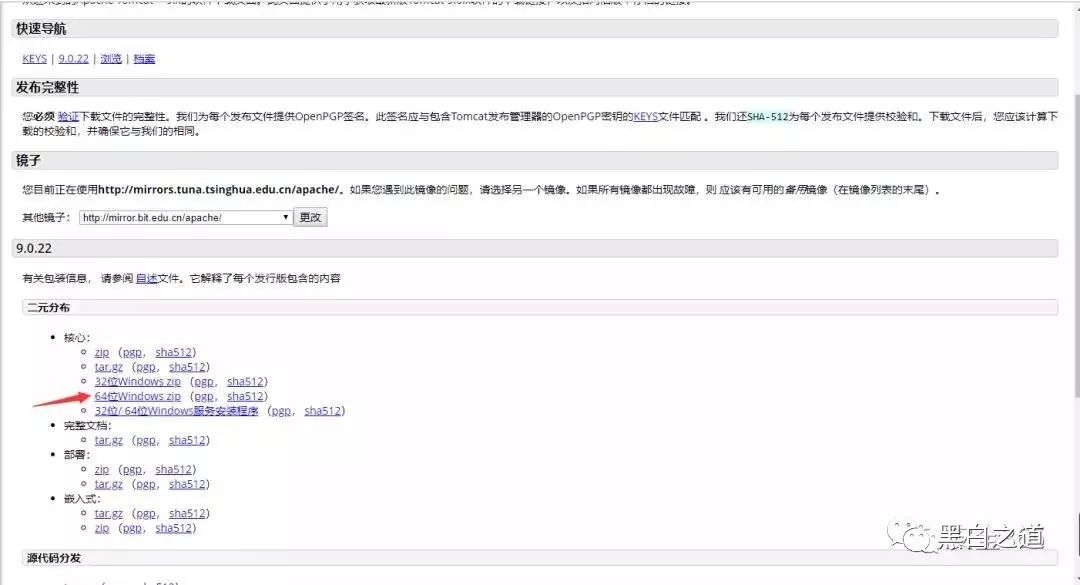Click the 更改 button beside the mirror list

point(310,217)
